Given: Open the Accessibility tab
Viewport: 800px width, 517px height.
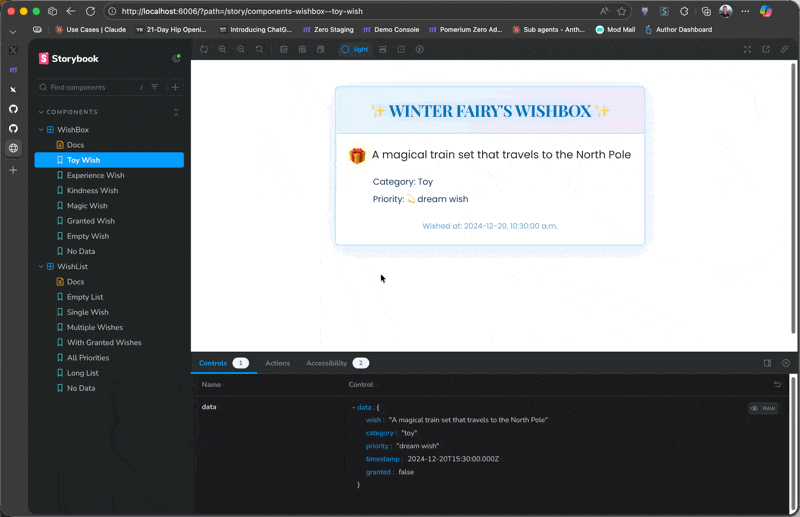Looking at the screenshot, I should (326, 363).
